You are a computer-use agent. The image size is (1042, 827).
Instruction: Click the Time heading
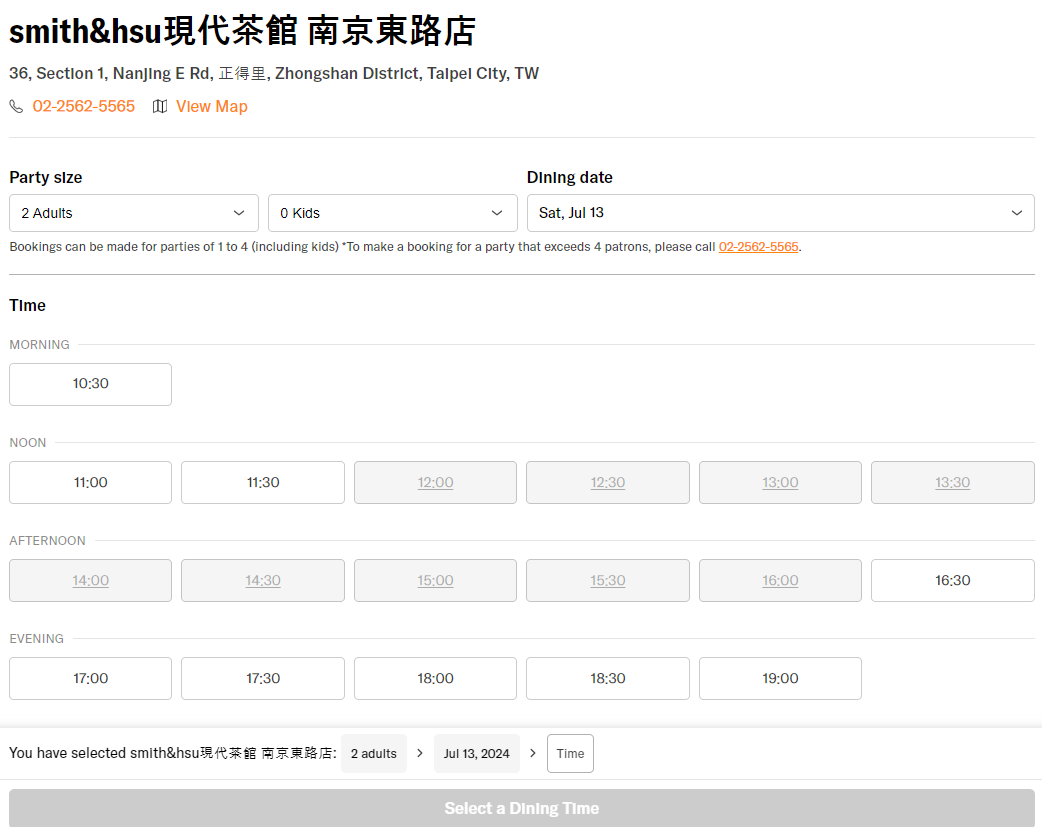[27, 306]
